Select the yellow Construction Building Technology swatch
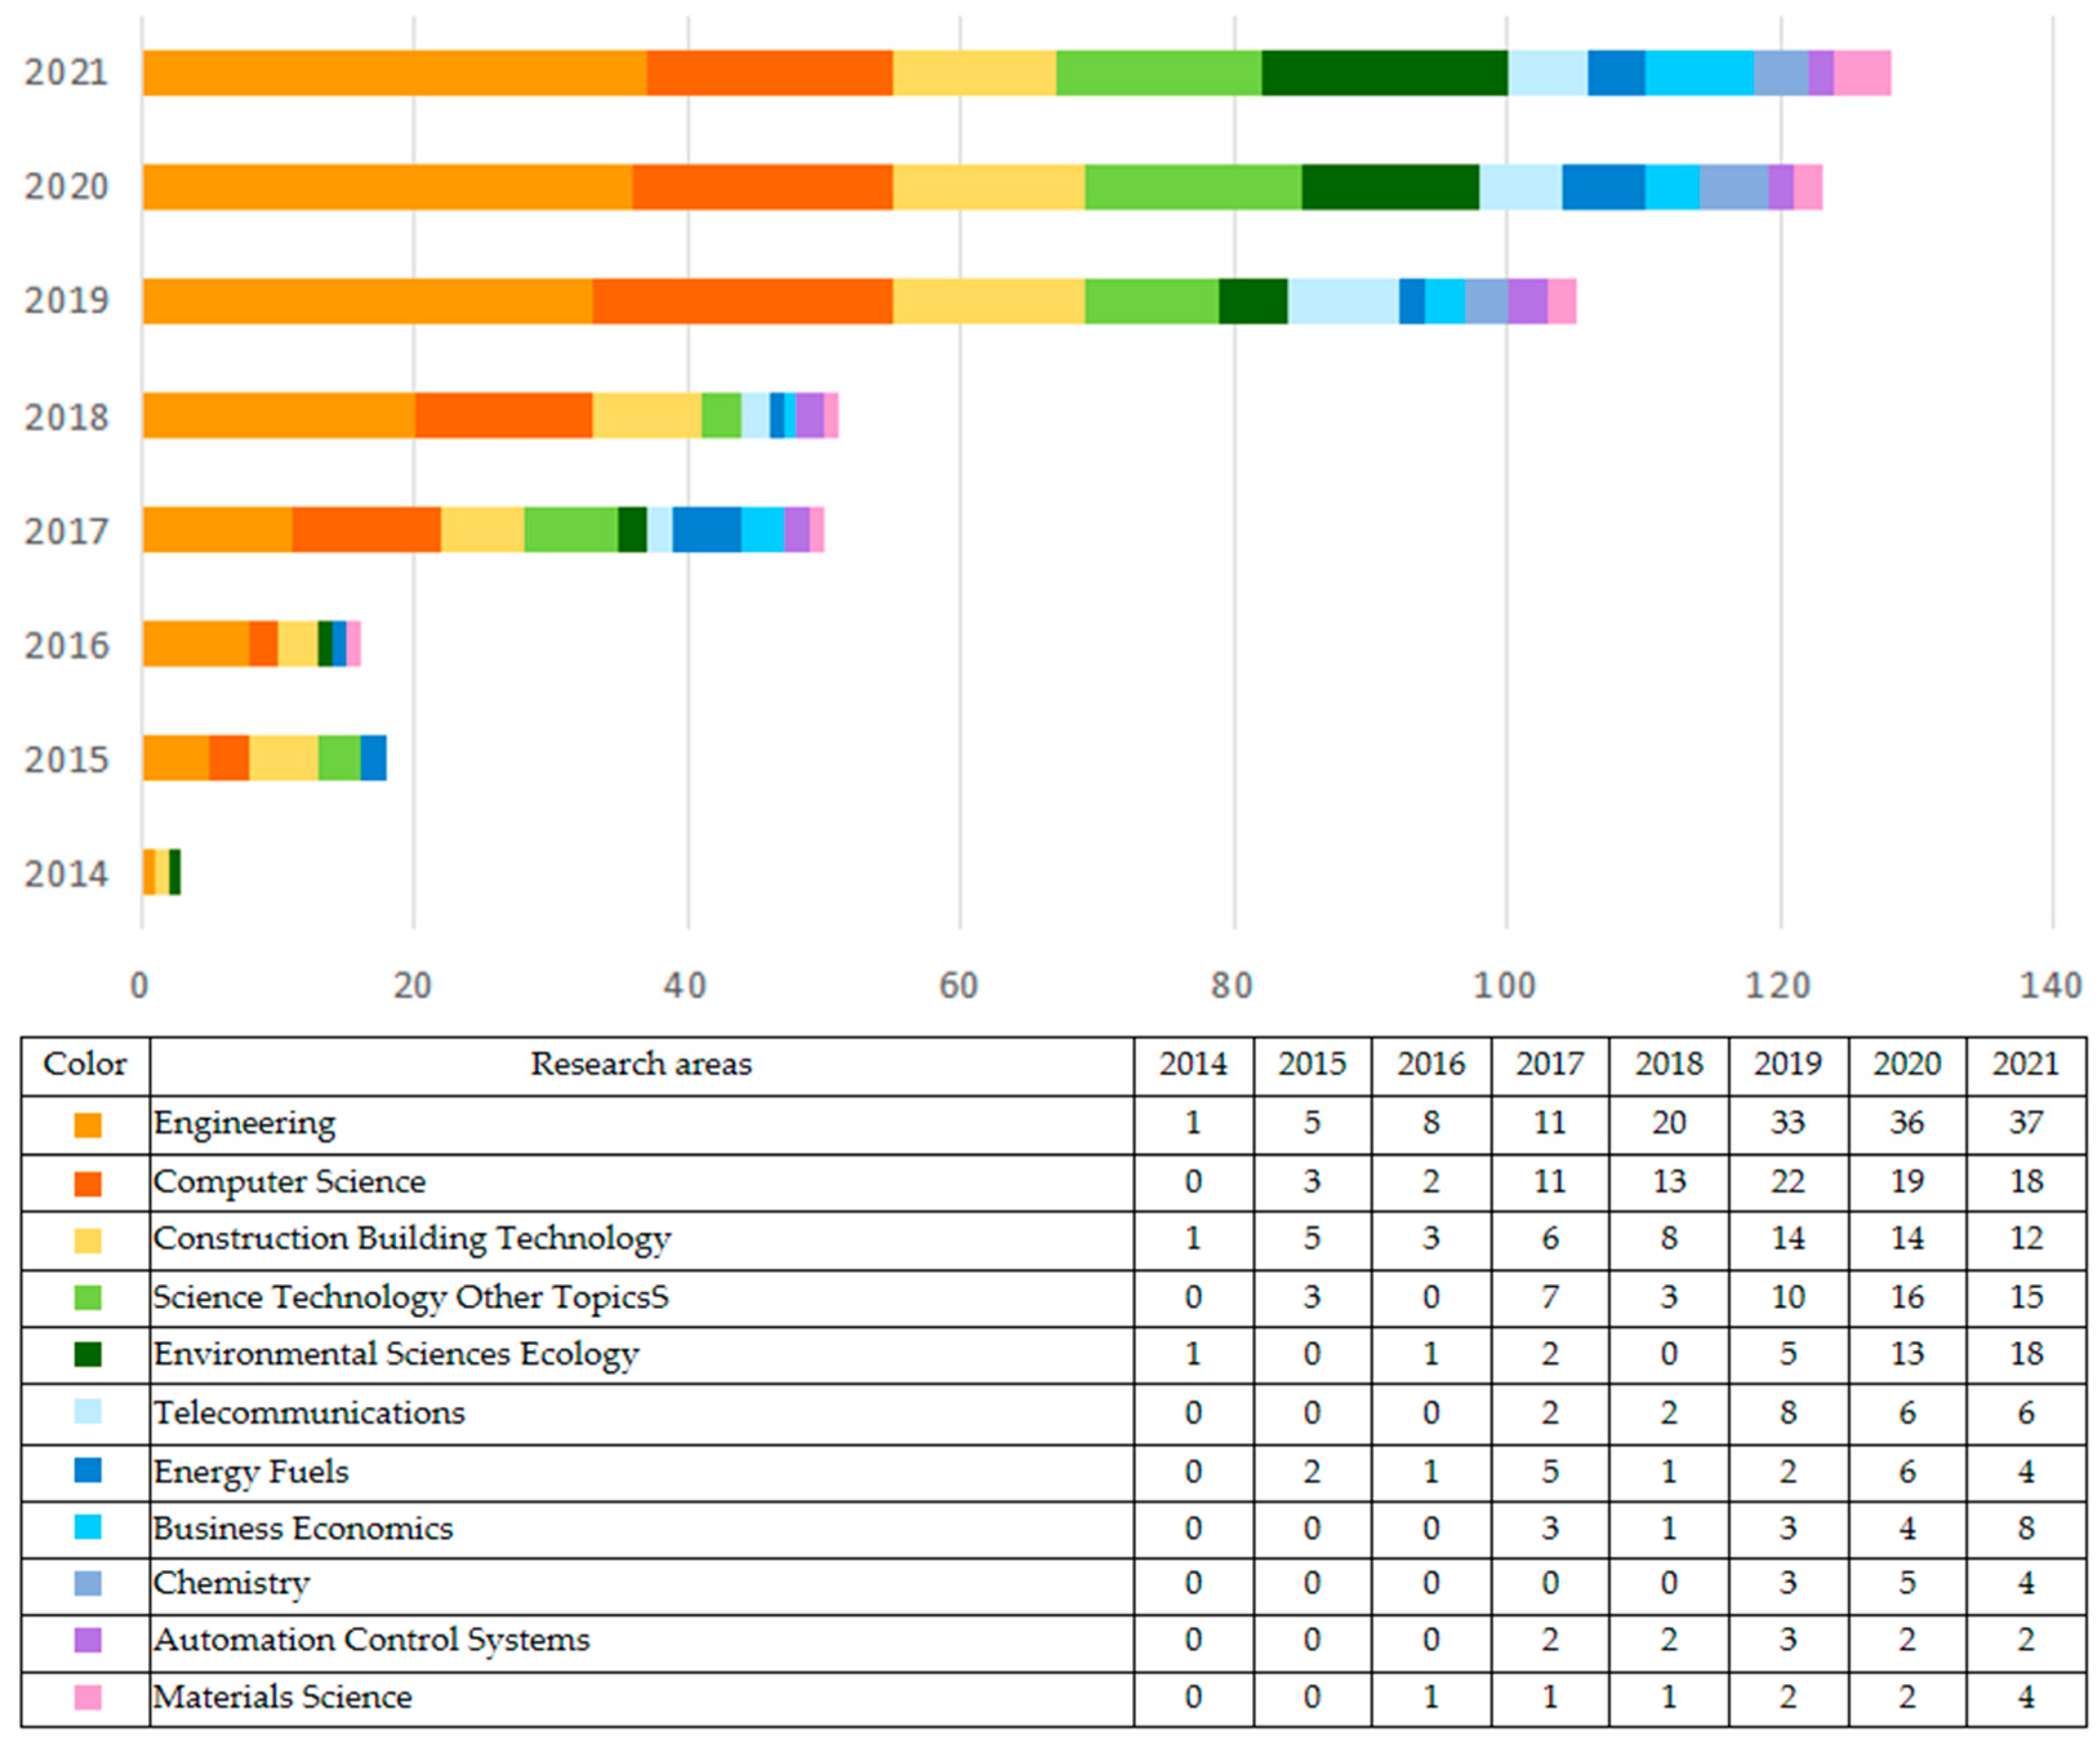 point(88,1241)
